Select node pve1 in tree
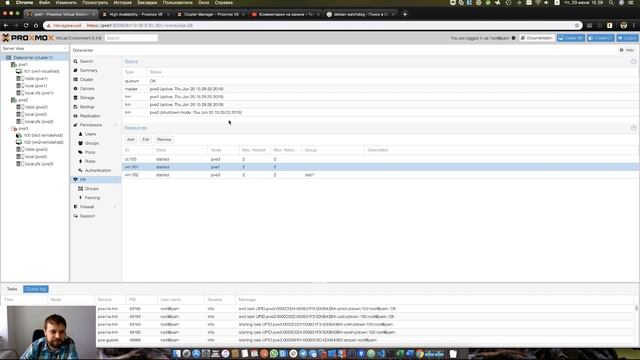This screenshot has height=360, width=640. coord(23,64)
